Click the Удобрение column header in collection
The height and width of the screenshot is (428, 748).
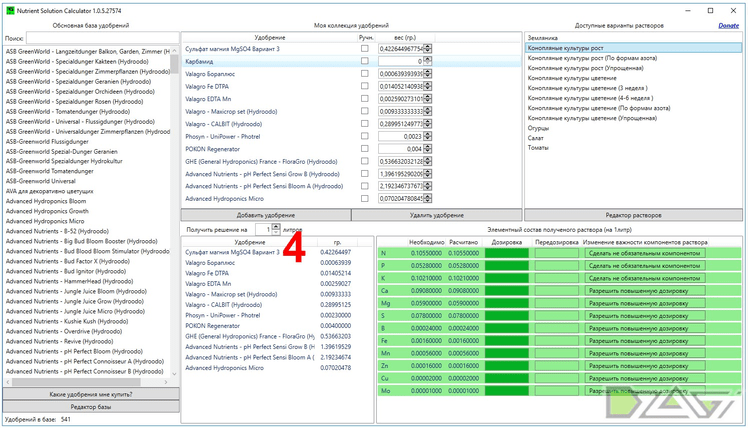(x=270, y=37)
